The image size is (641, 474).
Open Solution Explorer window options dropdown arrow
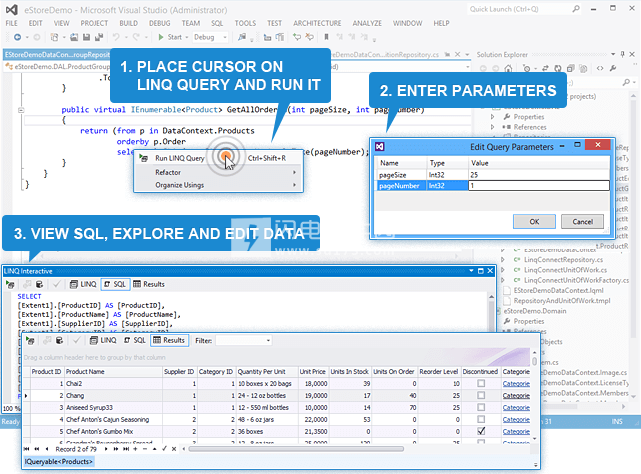613,54
